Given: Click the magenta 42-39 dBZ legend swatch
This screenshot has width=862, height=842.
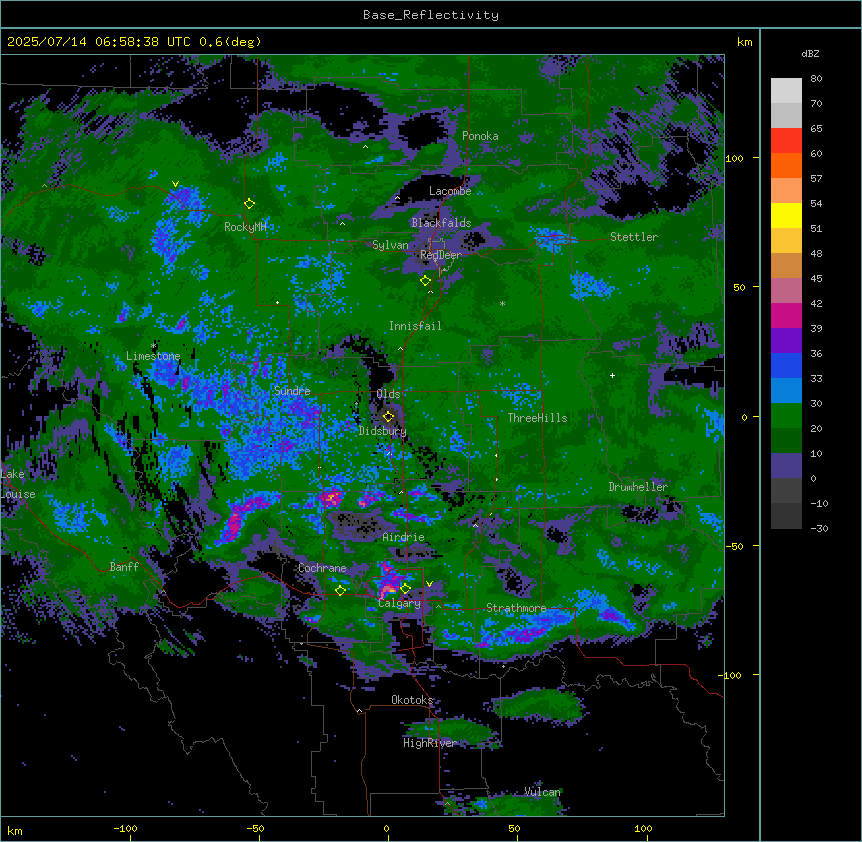Looking at the screenshot, I should [786, 315].
